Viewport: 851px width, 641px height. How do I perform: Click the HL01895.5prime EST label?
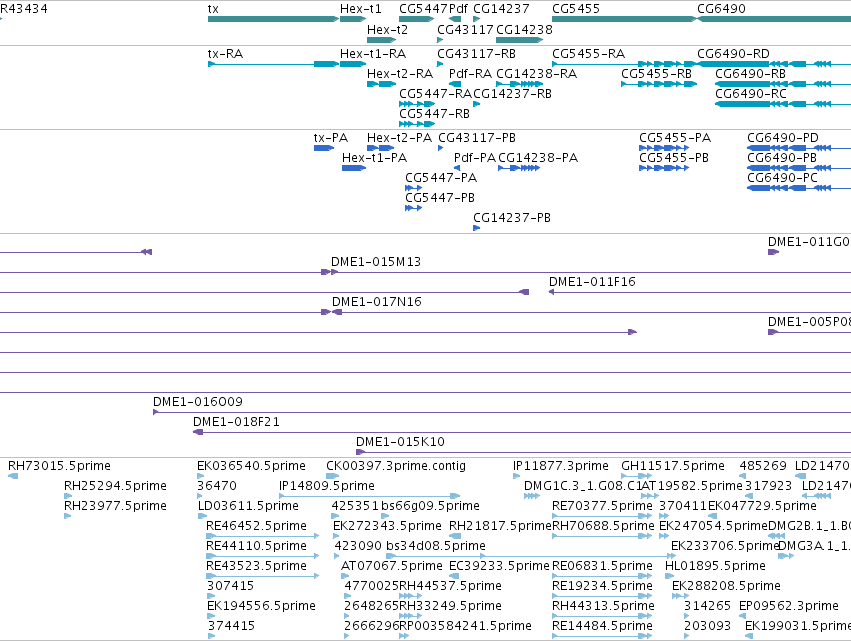(715, 567)
